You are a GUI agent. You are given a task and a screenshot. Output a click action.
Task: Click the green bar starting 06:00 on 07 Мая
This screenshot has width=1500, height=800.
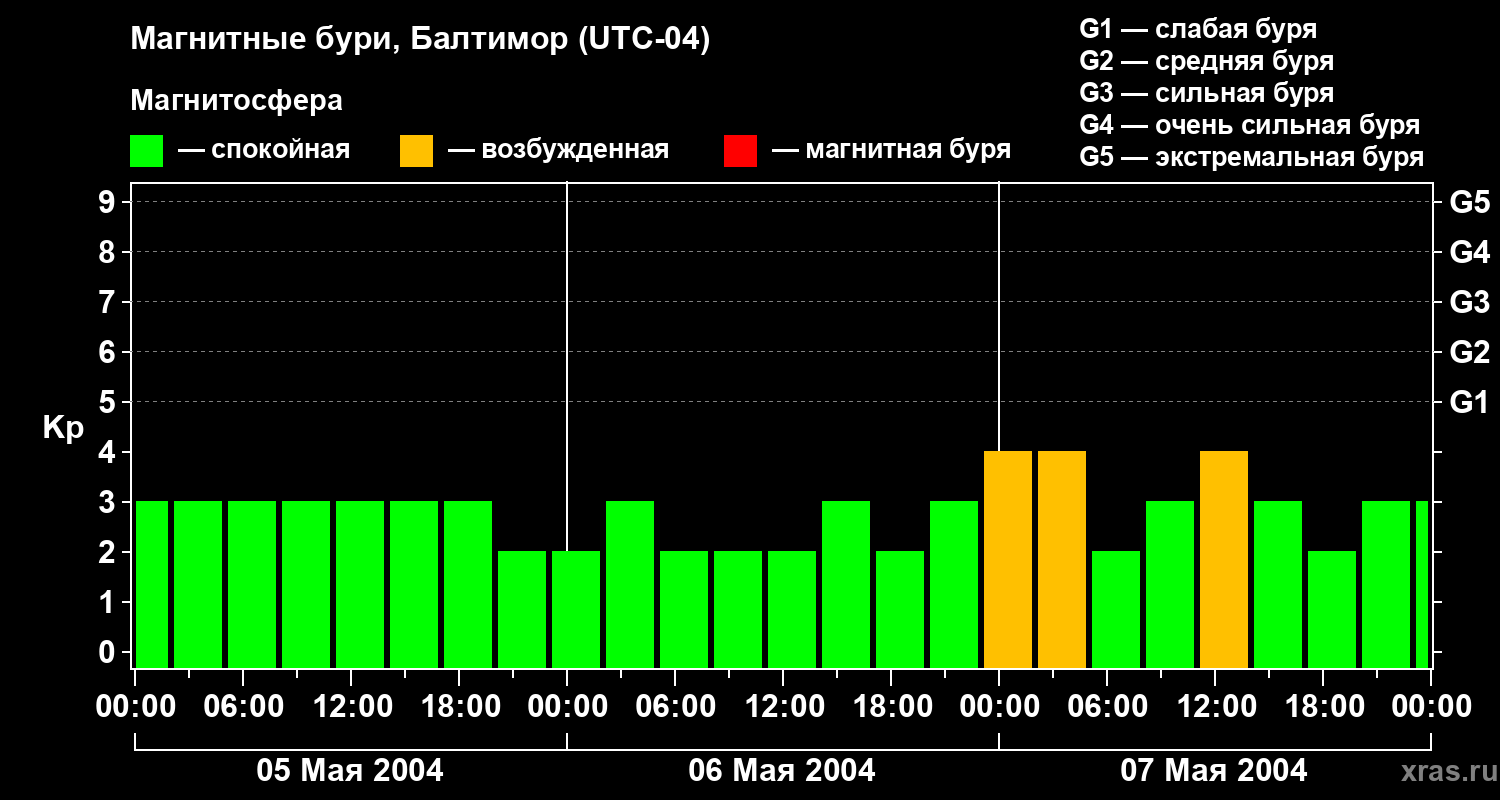point(1116,610)
